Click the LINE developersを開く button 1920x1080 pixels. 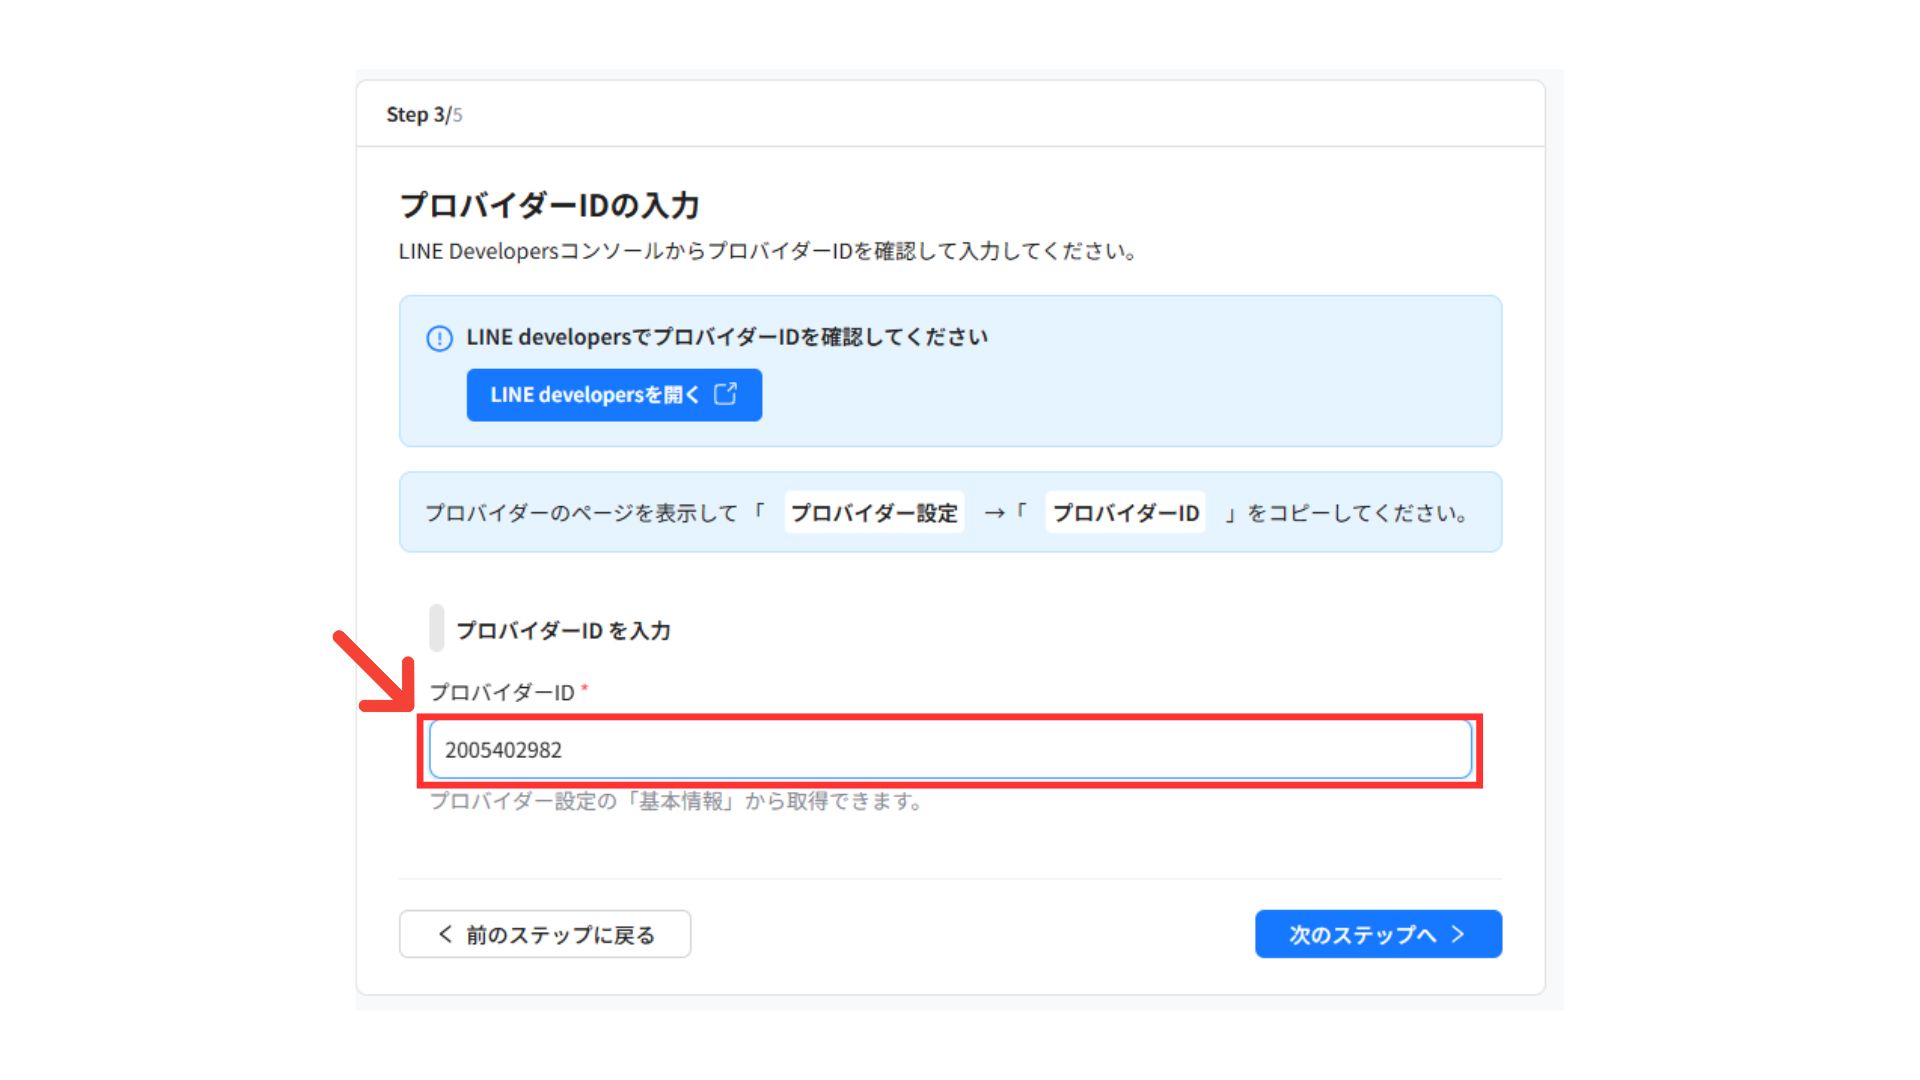tap(614, 395)
